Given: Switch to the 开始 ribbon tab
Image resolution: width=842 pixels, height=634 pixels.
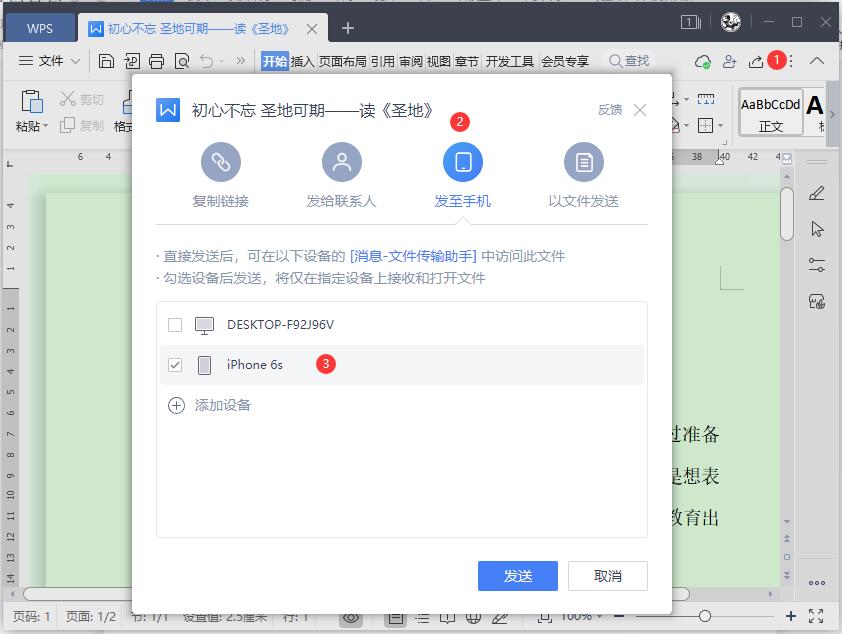Looking at the screenshot, I should coord(275,61).
